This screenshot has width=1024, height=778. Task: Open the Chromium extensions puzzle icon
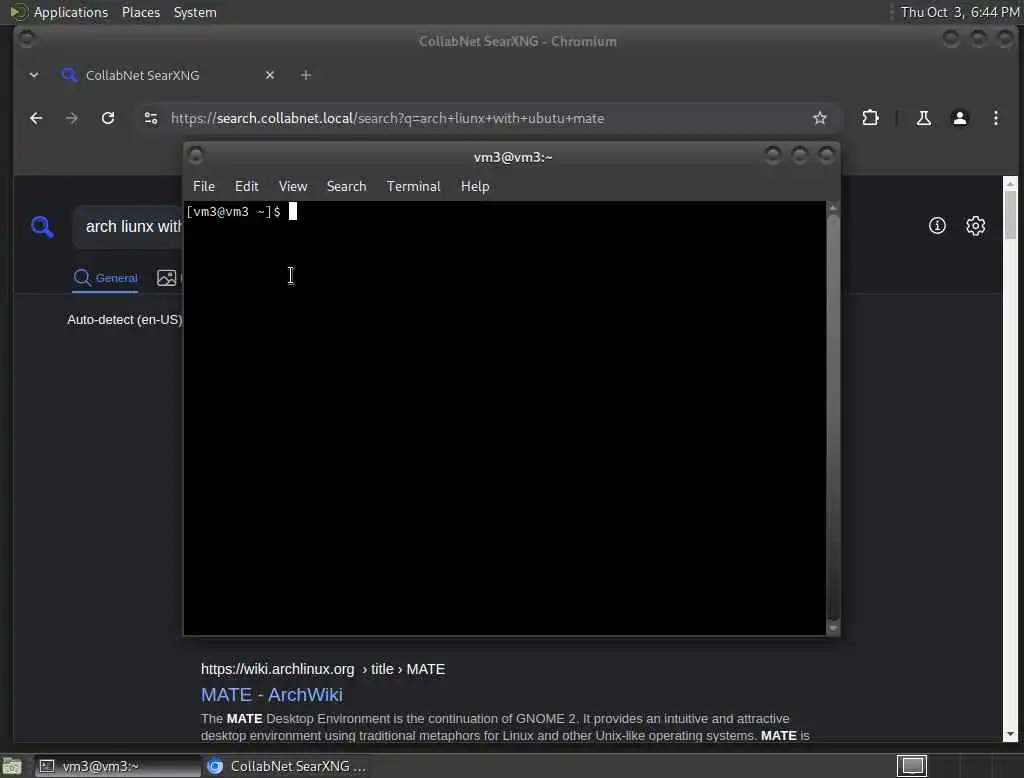click(x=870, y=118)
